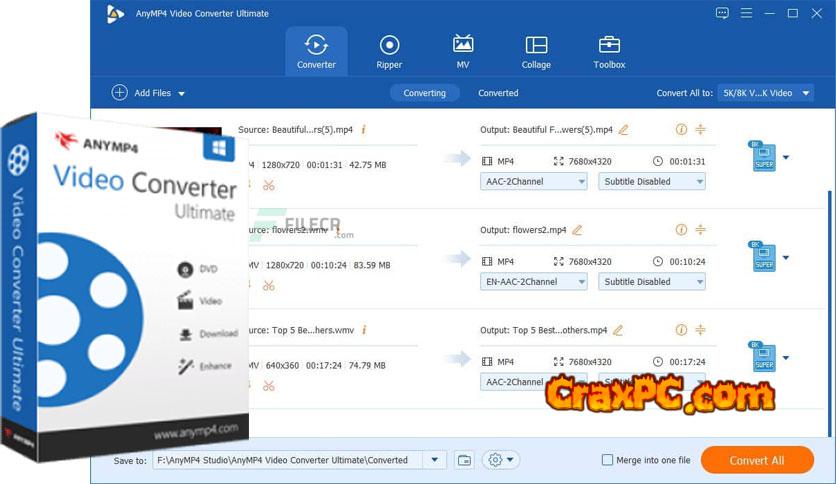
Task: Open the Toolbox module
Action: coord(609,52)
